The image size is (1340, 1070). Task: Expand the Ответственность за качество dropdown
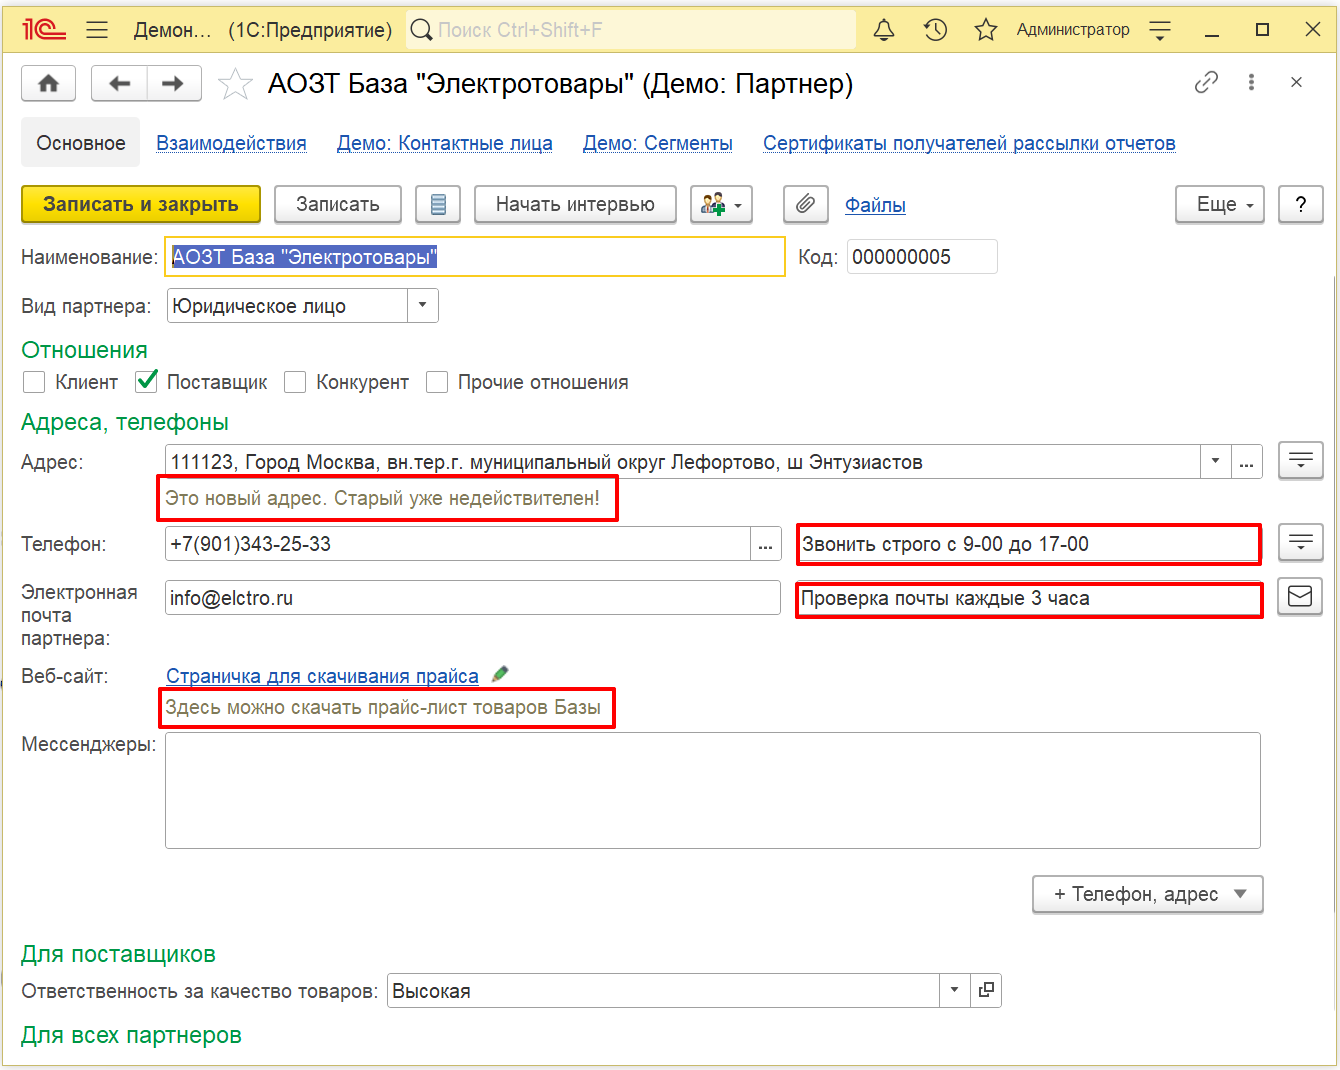coord(954,990)
